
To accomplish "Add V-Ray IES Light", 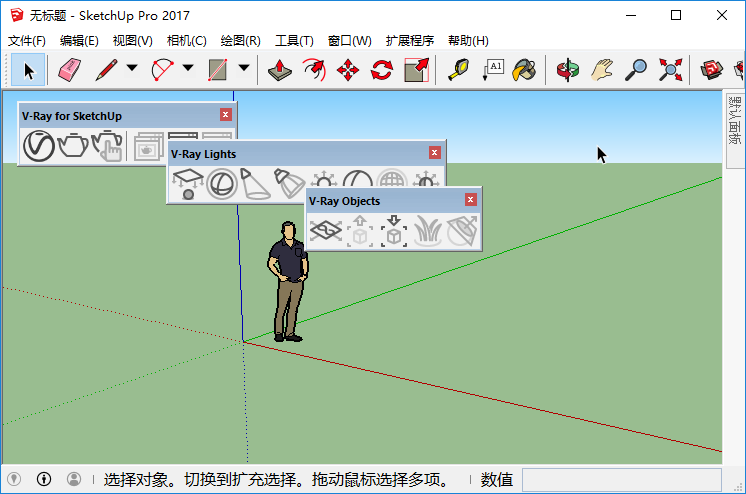I will [289, 184].
